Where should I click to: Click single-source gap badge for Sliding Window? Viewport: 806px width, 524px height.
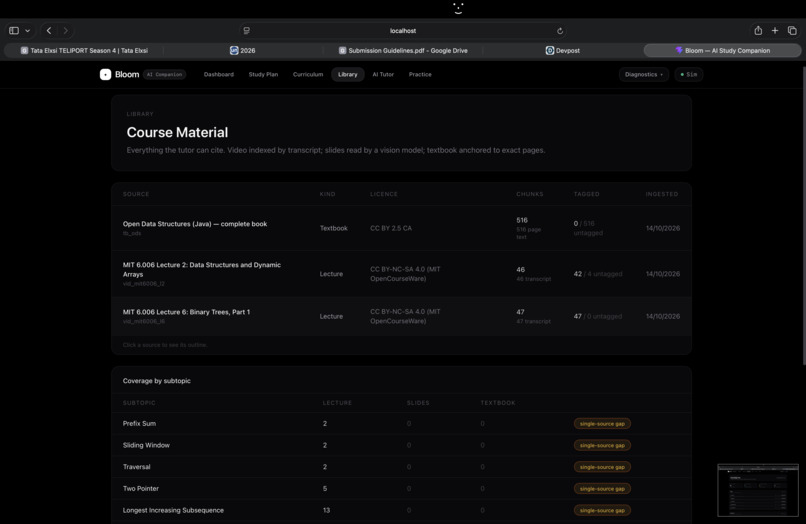[x=602, y=445]
